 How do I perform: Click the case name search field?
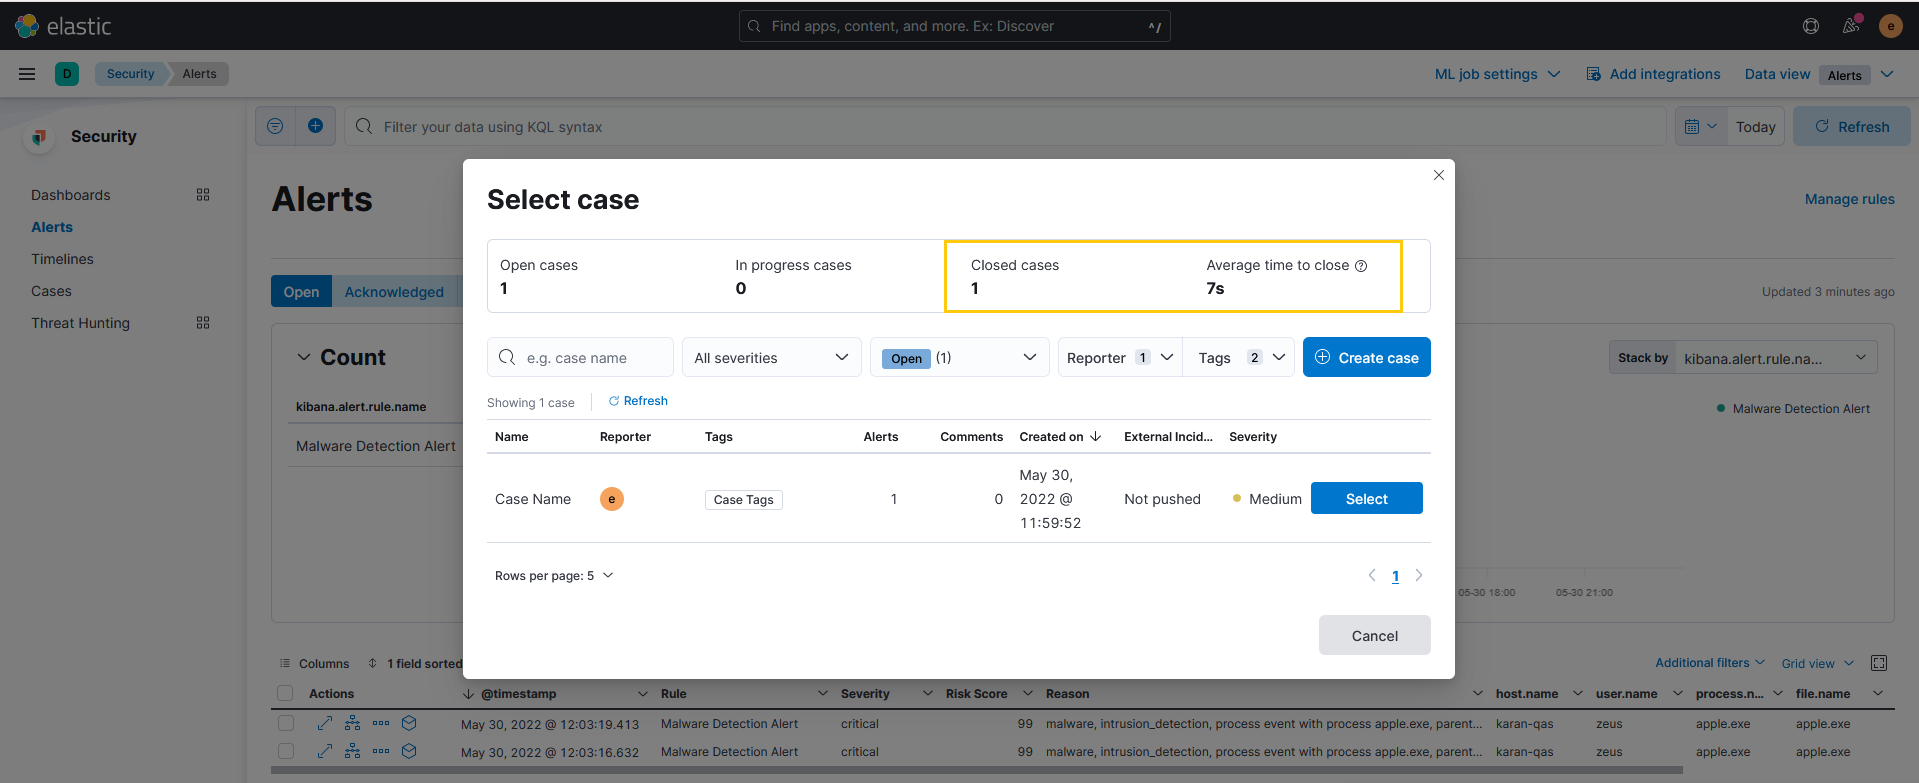point(580,358)
